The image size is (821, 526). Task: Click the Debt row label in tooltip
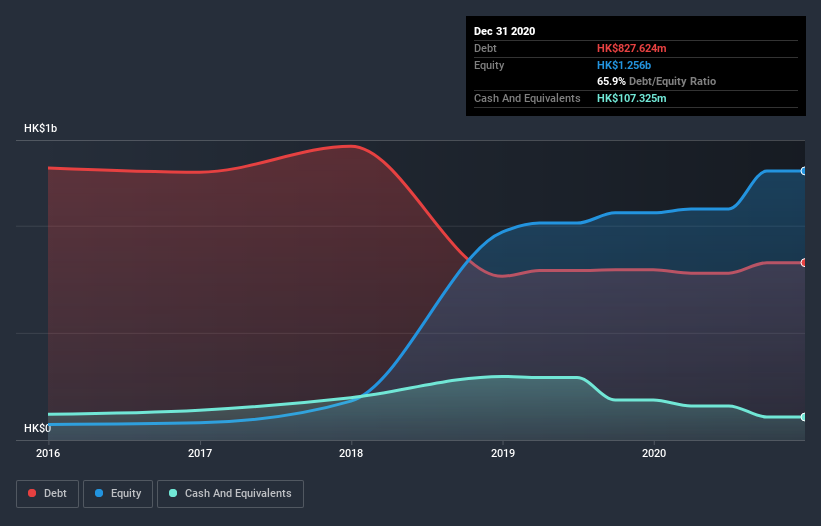[x=485, y=48]
